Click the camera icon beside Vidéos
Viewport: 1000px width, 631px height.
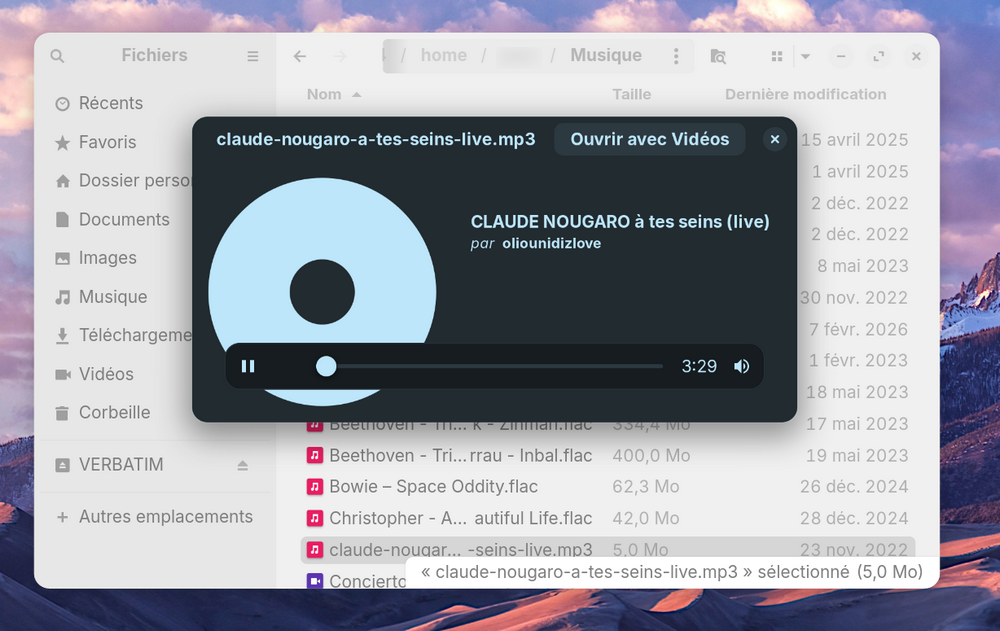[62, 375]
